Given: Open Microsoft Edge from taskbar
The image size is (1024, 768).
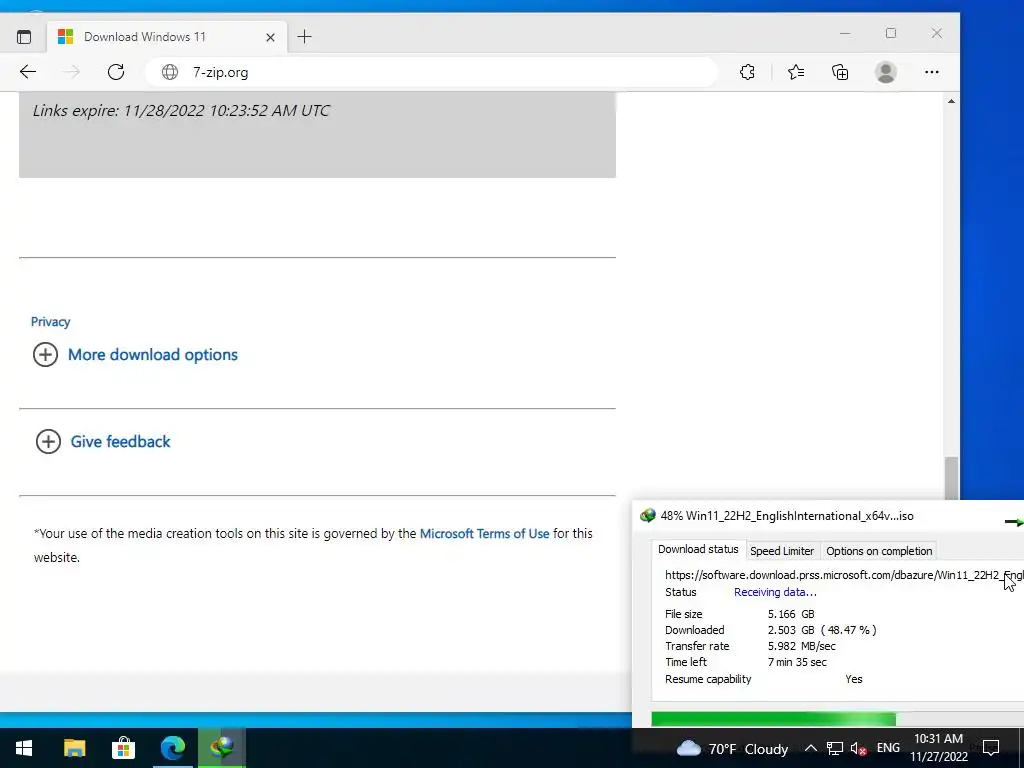Looking at the screenshot, I should coord(172,748).
